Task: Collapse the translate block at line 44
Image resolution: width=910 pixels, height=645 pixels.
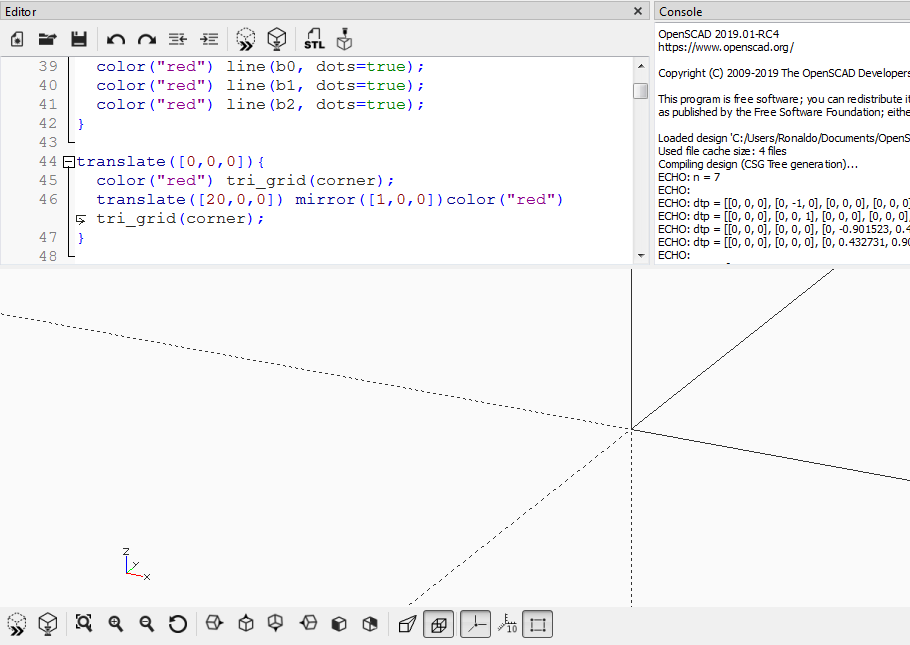Action: click(x=68, y=162)
